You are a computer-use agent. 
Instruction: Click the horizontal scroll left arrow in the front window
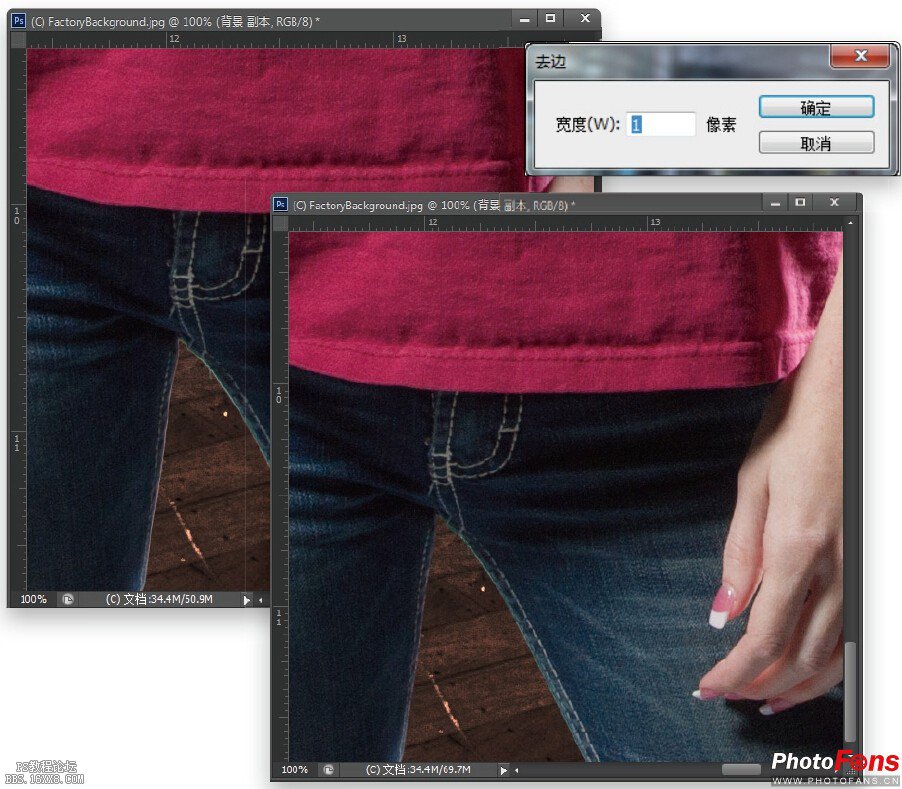[x=517, y=770]
